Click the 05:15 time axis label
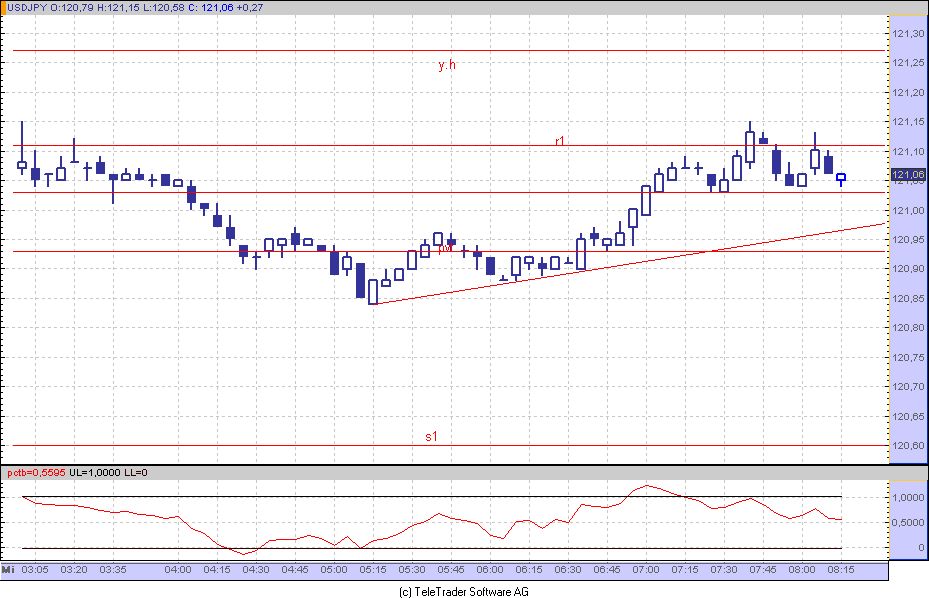Viewport: 929px width, 598px height. point(373,570)
